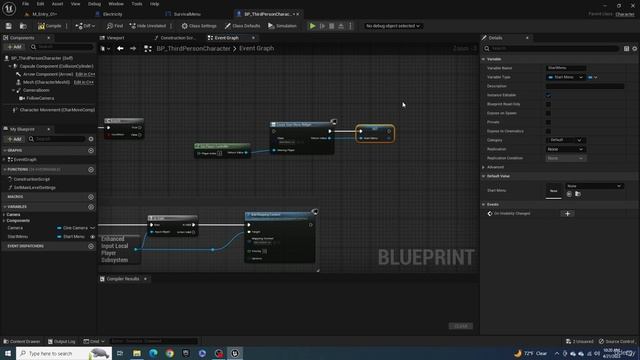Add a new graph with plus icon

coord(91,151)
